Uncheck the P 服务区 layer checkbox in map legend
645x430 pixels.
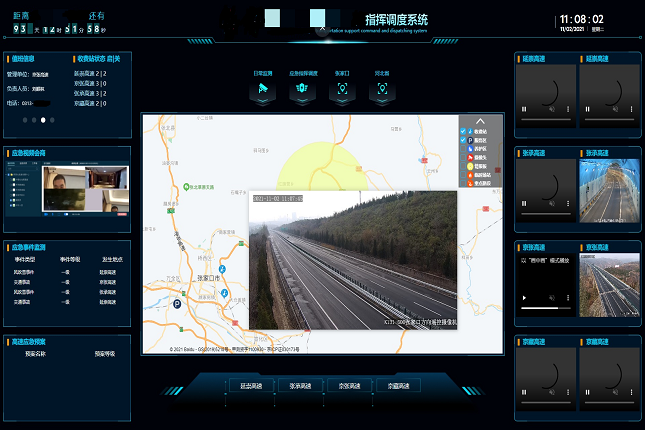point(463,140)
